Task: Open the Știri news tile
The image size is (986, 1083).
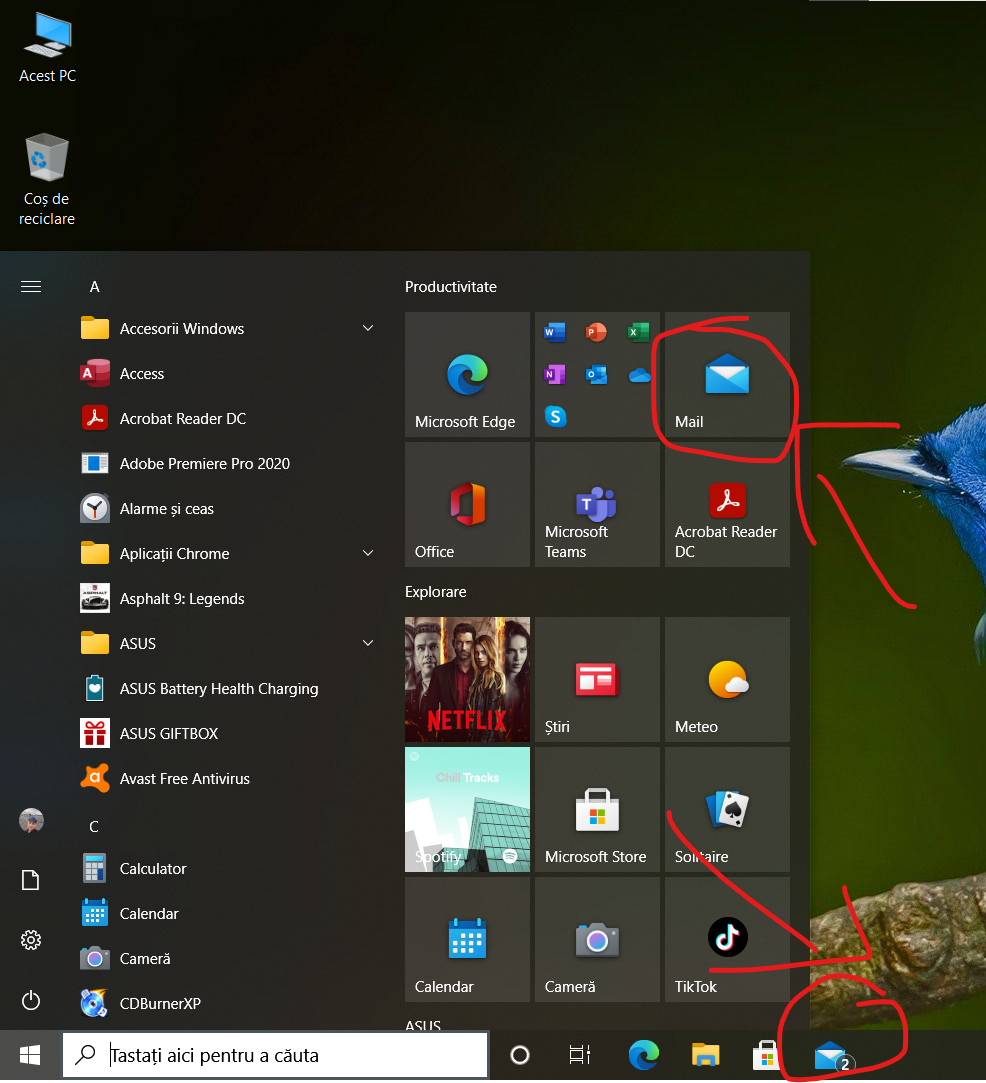Action: [x=597, y=680]
